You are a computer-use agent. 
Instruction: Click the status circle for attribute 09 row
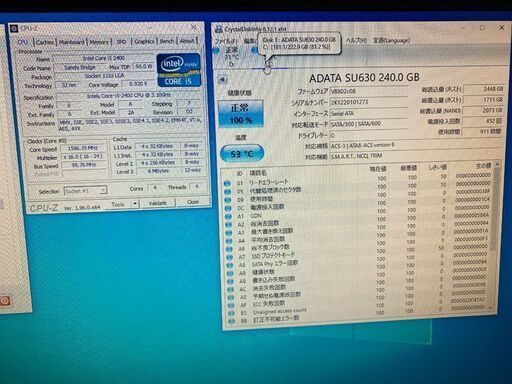(x=228, y=200)
